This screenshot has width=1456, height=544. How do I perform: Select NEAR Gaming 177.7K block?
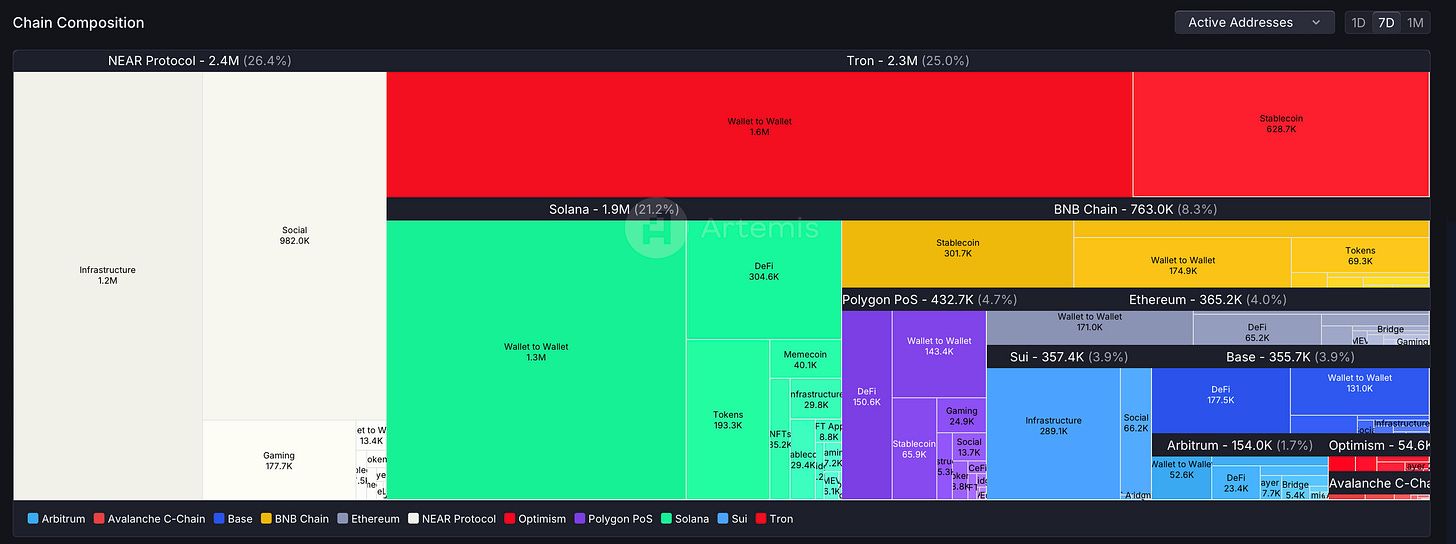coord(279,460)
